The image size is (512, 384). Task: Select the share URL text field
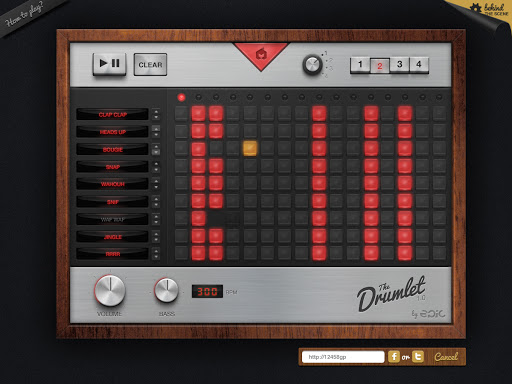pos(343,357)
